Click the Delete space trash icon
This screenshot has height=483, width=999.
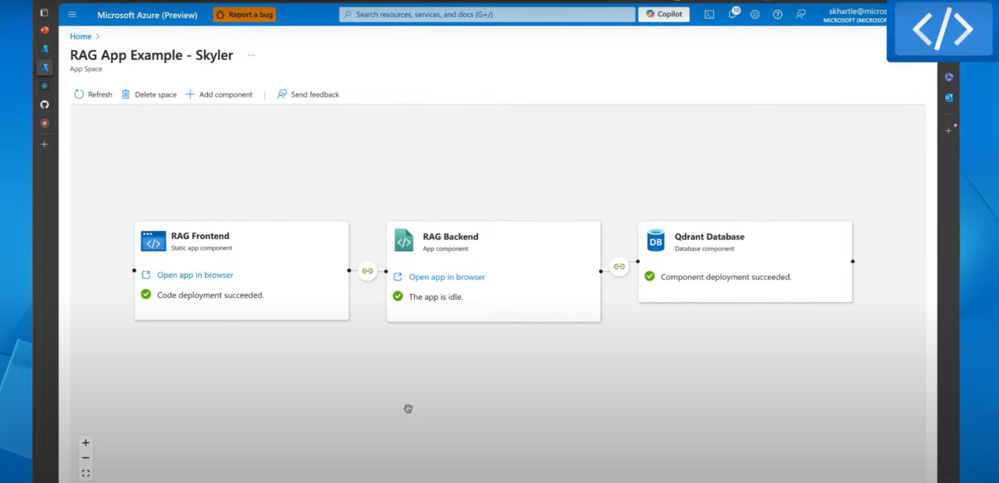pyautogui.click(x=126, y=94)
